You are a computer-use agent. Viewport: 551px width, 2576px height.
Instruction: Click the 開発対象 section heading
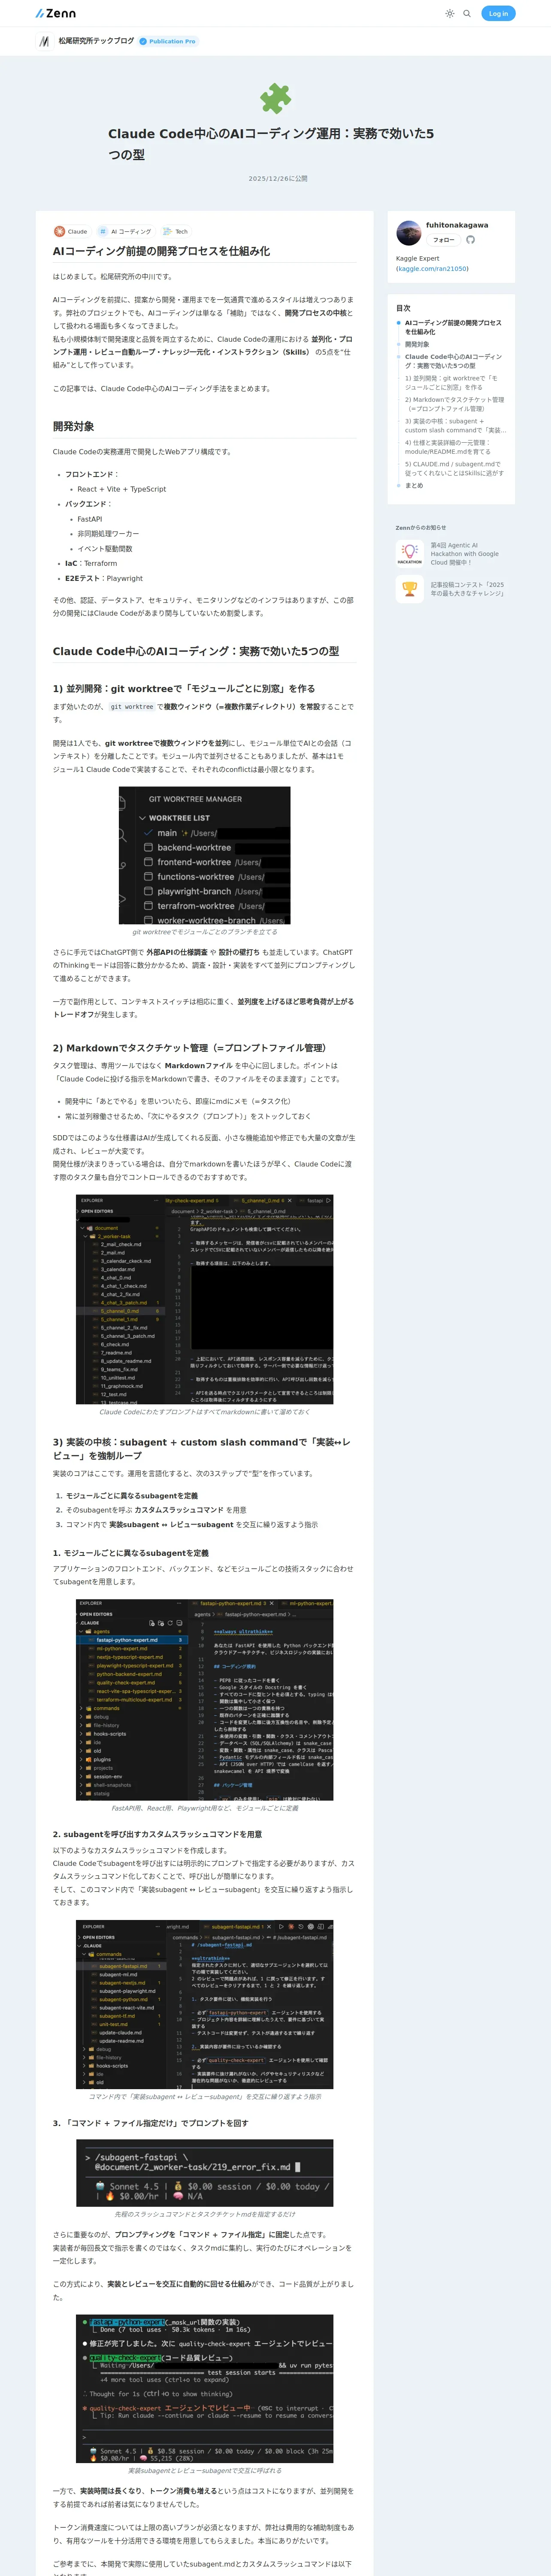click(x=74, y=426)
